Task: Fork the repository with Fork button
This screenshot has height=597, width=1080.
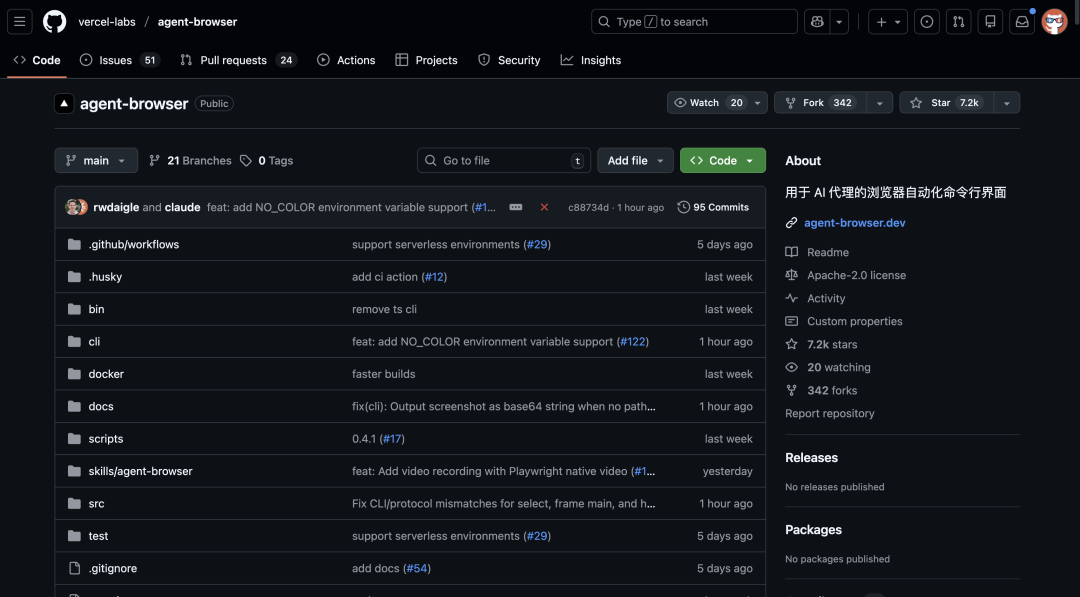Action: click(x=820, y=103)
